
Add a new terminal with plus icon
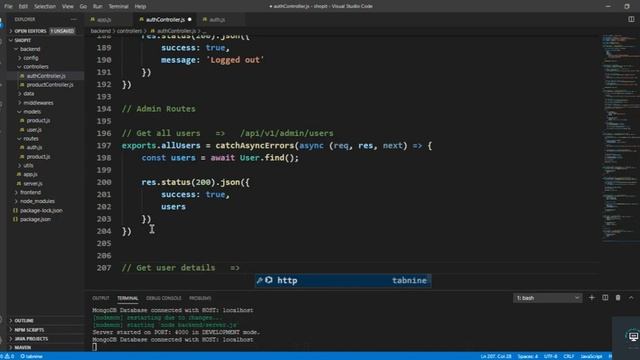[591, 298]
